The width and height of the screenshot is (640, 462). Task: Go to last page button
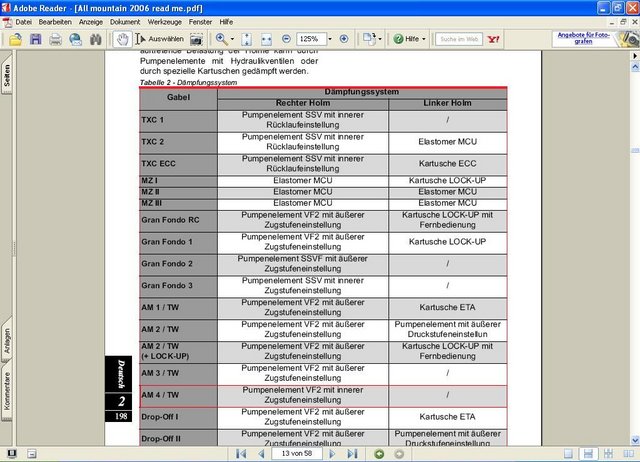point(352,454)
